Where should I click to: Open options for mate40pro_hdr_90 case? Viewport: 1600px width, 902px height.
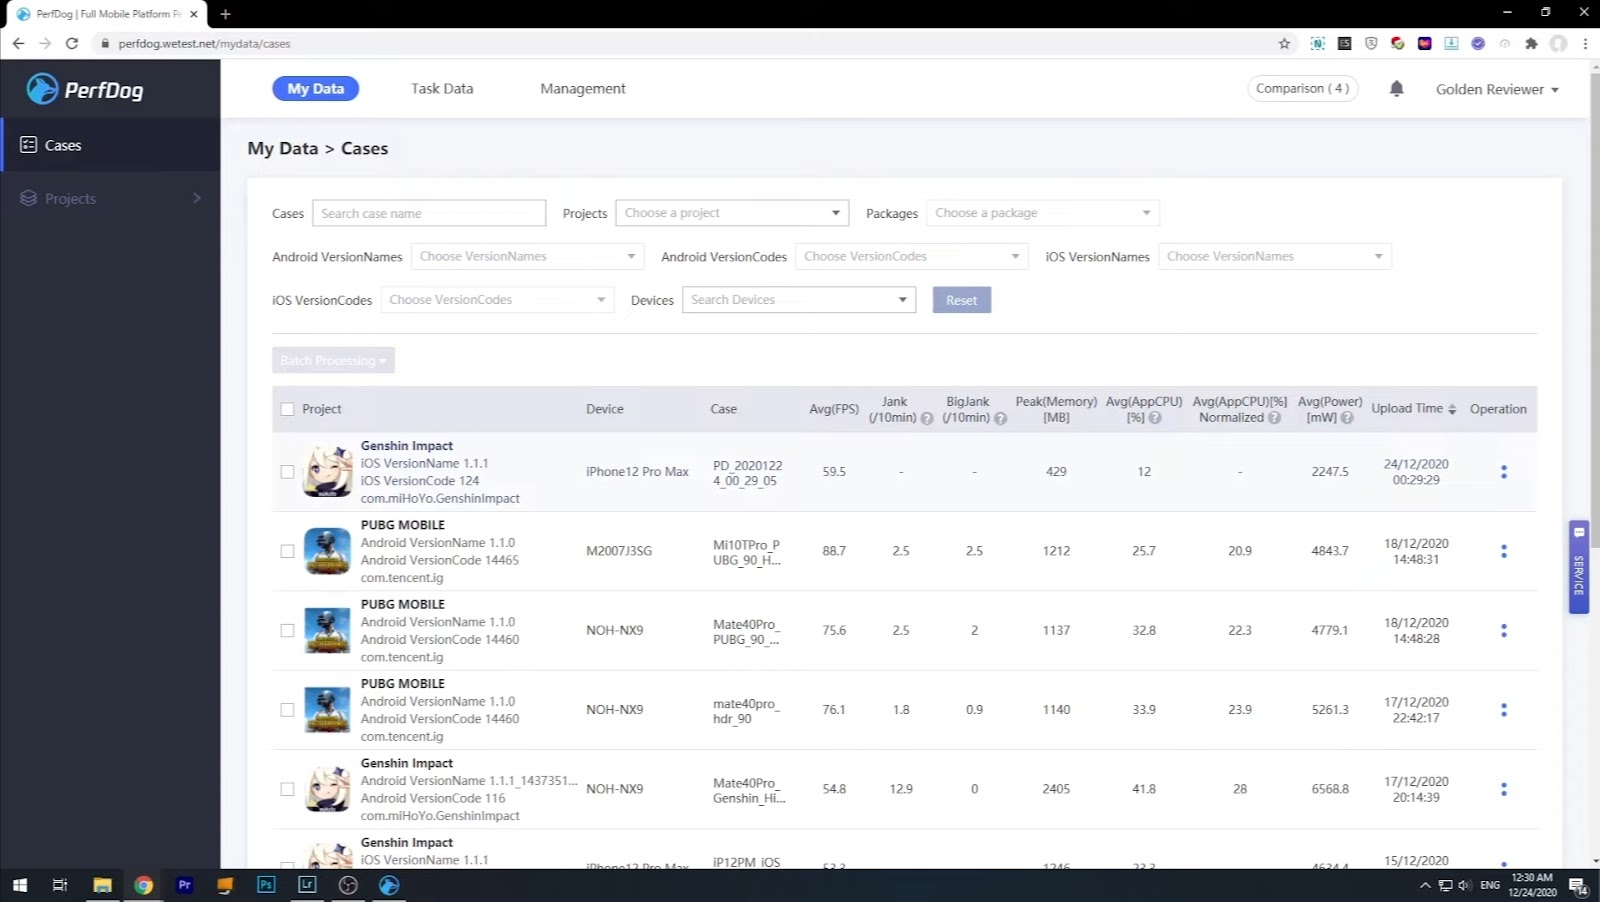coord(1503,710)
